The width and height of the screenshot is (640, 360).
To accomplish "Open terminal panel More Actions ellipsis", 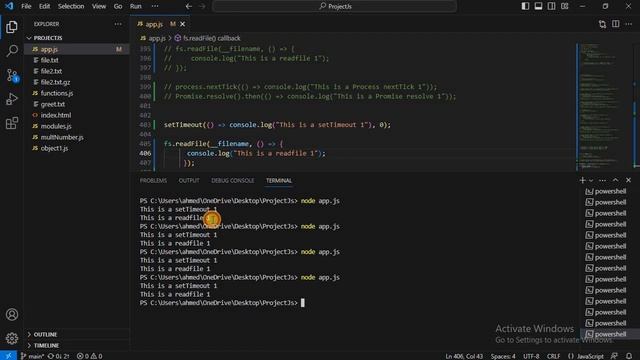I will click(602, 180).
